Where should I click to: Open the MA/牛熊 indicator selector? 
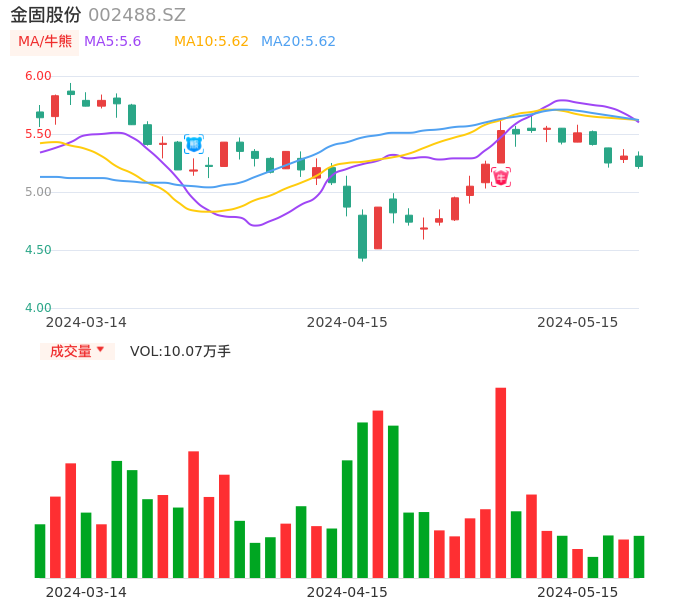(44, 42)
